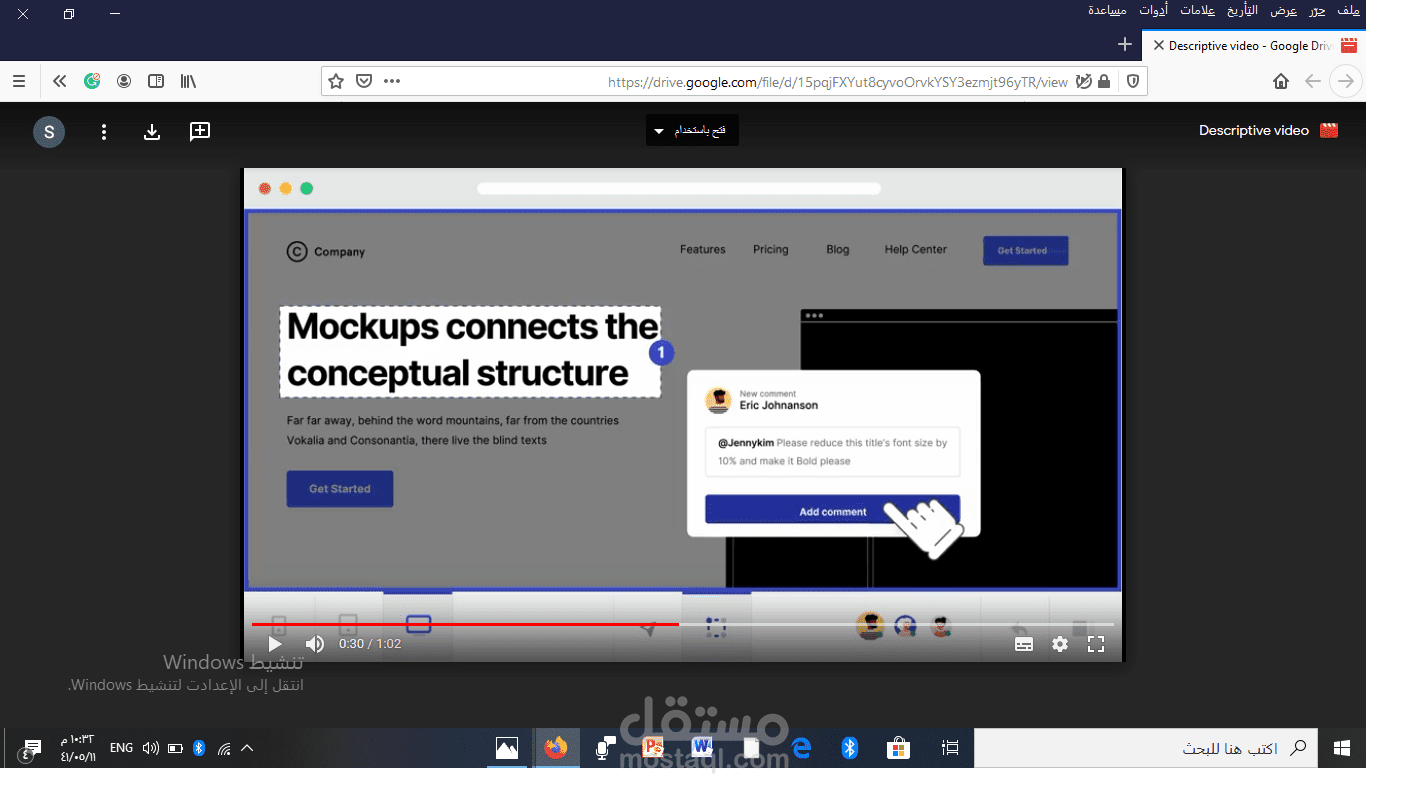Open the Google account avatar "S"

coord(49,131)
